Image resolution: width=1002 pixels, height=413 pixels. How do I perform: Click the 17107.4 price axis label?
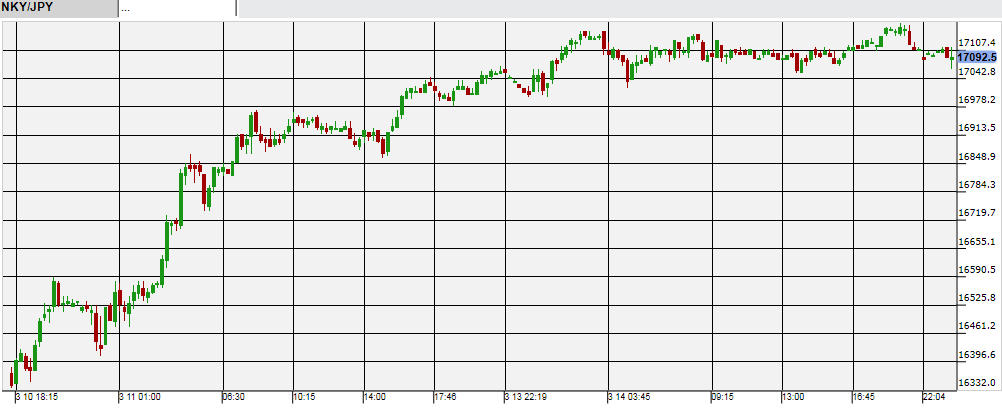pyautogui.click(x=976, y=43)
